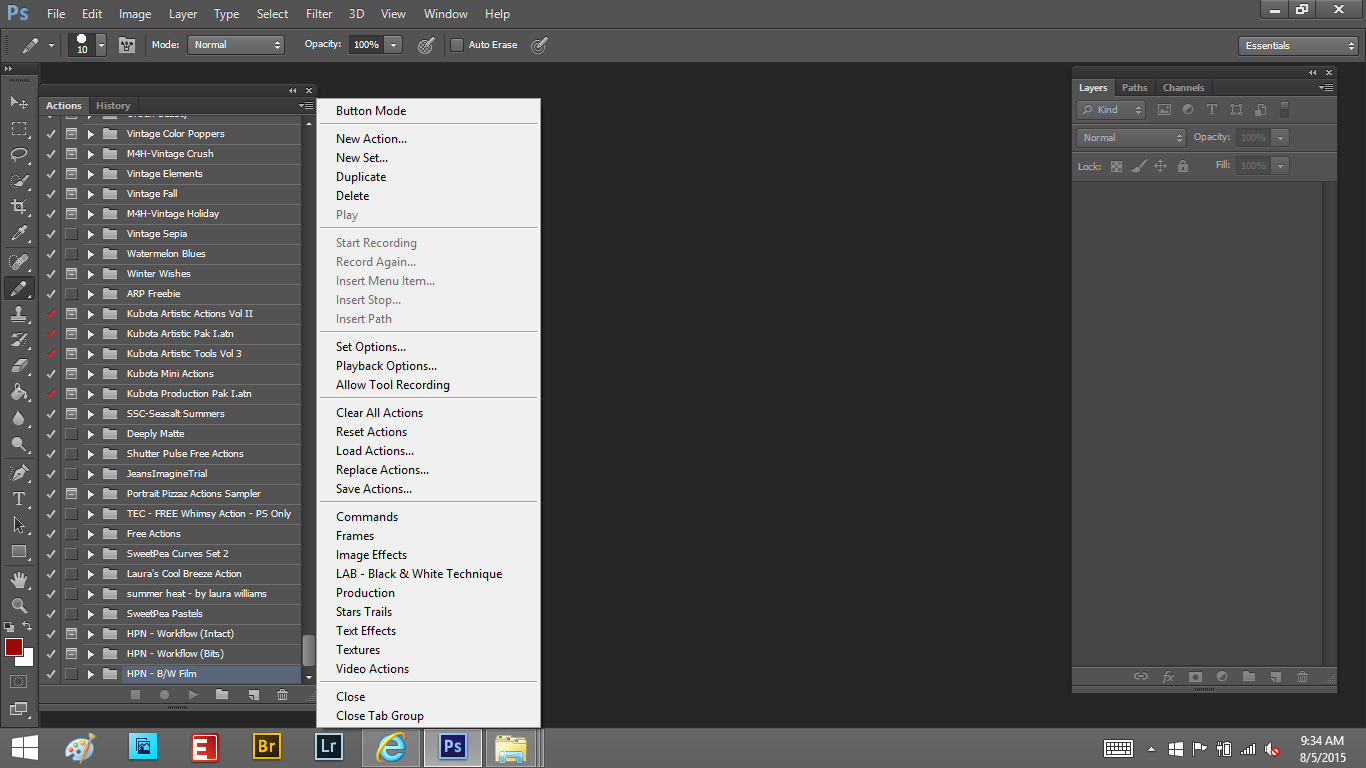Select the Path Selection tool

click(x=19, y=524)
